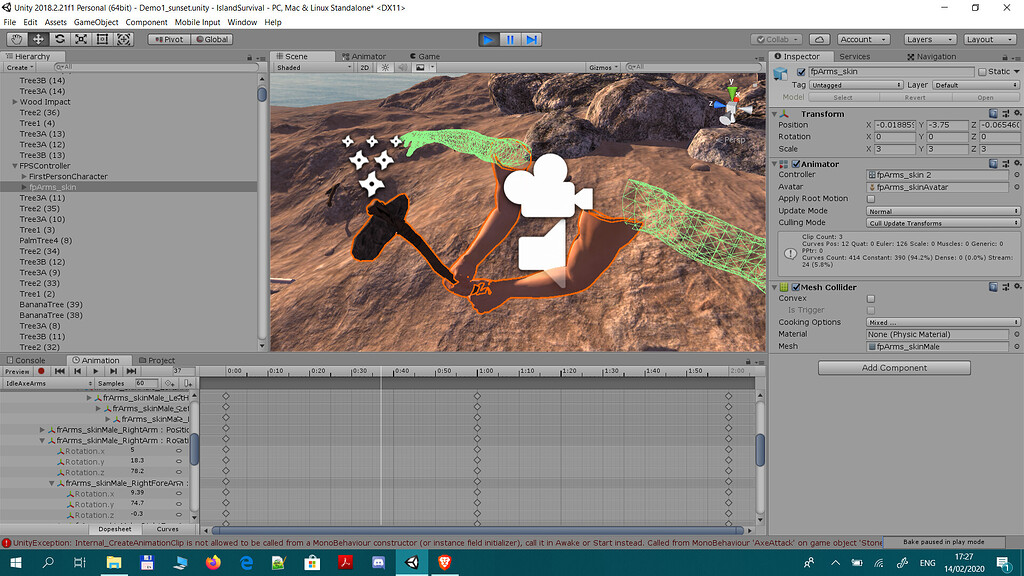Open the Update Mode dropdown in Animator
The width and height of the screenshot is (1024, 576).
940,211
